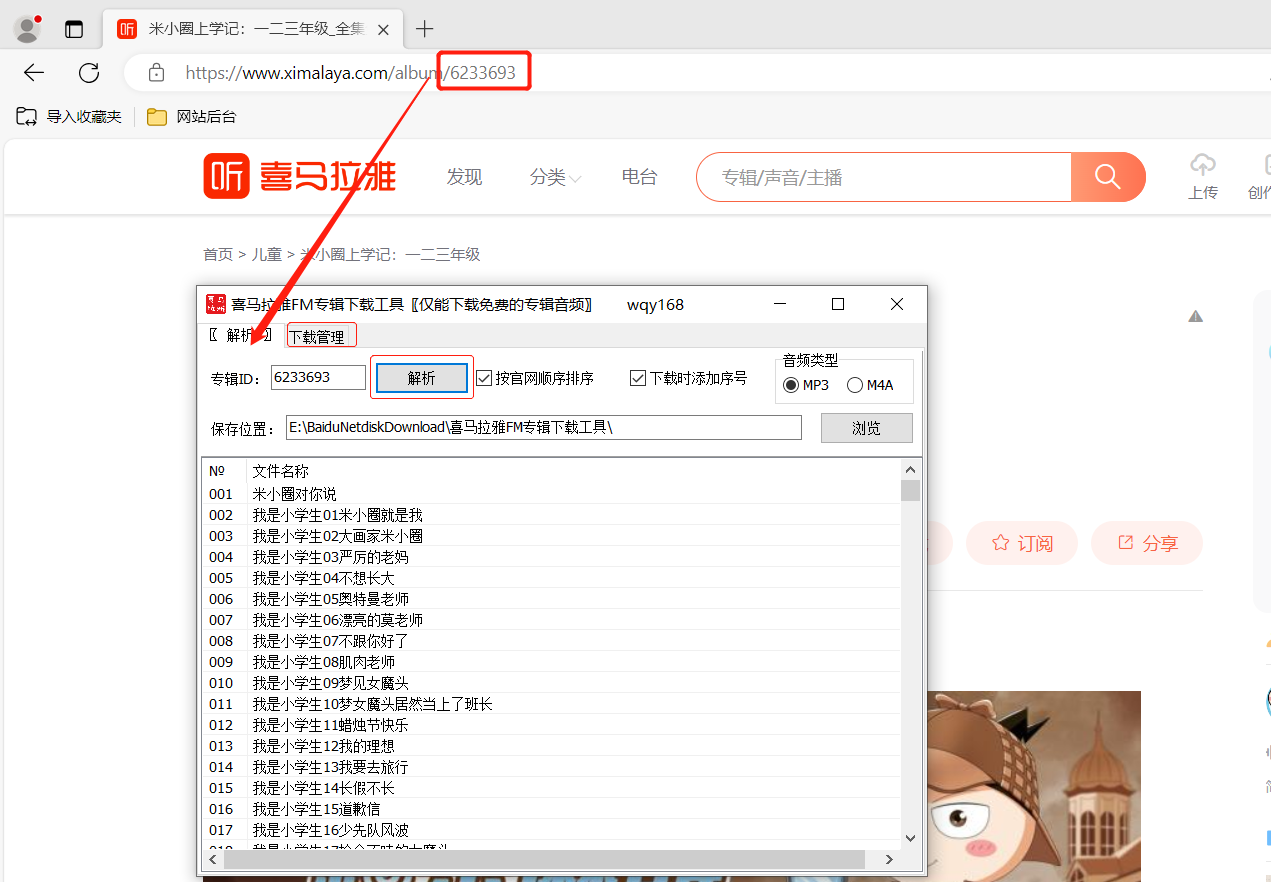Click the horizontal scroll right arrow

tap(890, 859)
